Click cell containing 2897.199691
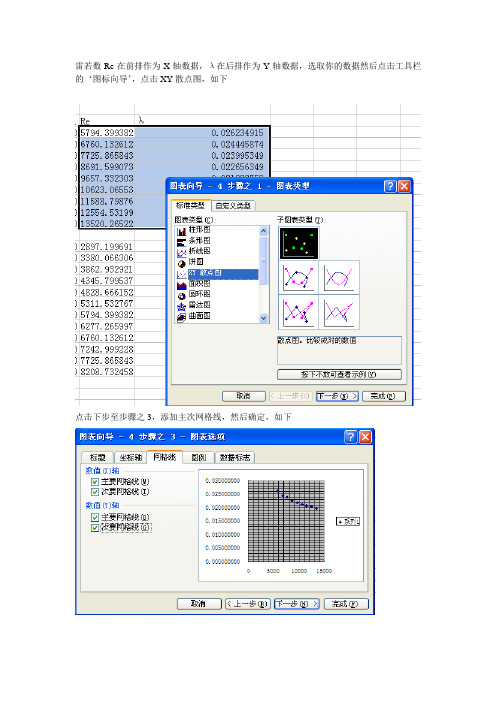This screenshot has width=496, height=702. tap(107, 247)
